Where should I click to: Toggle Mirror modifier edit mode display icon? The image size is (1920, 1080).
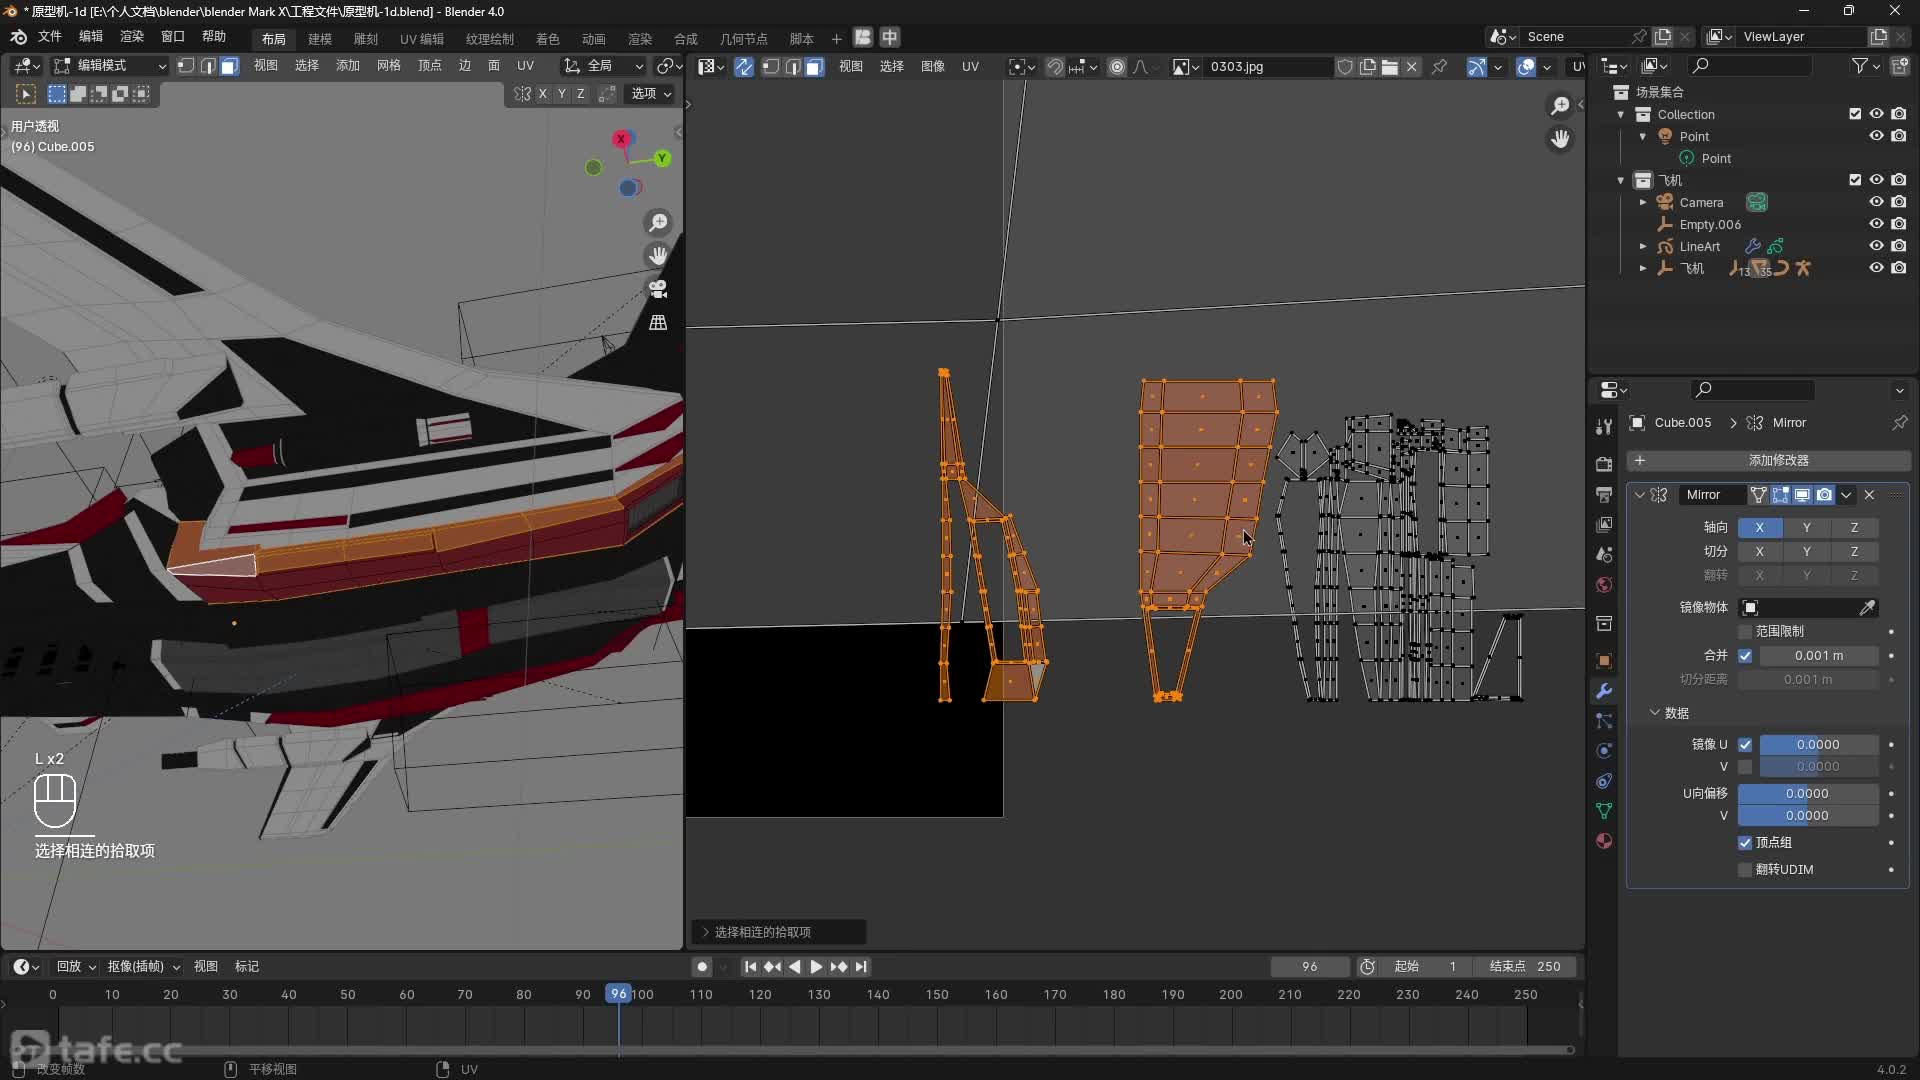pyautogui.click(x=1780, y=495)
